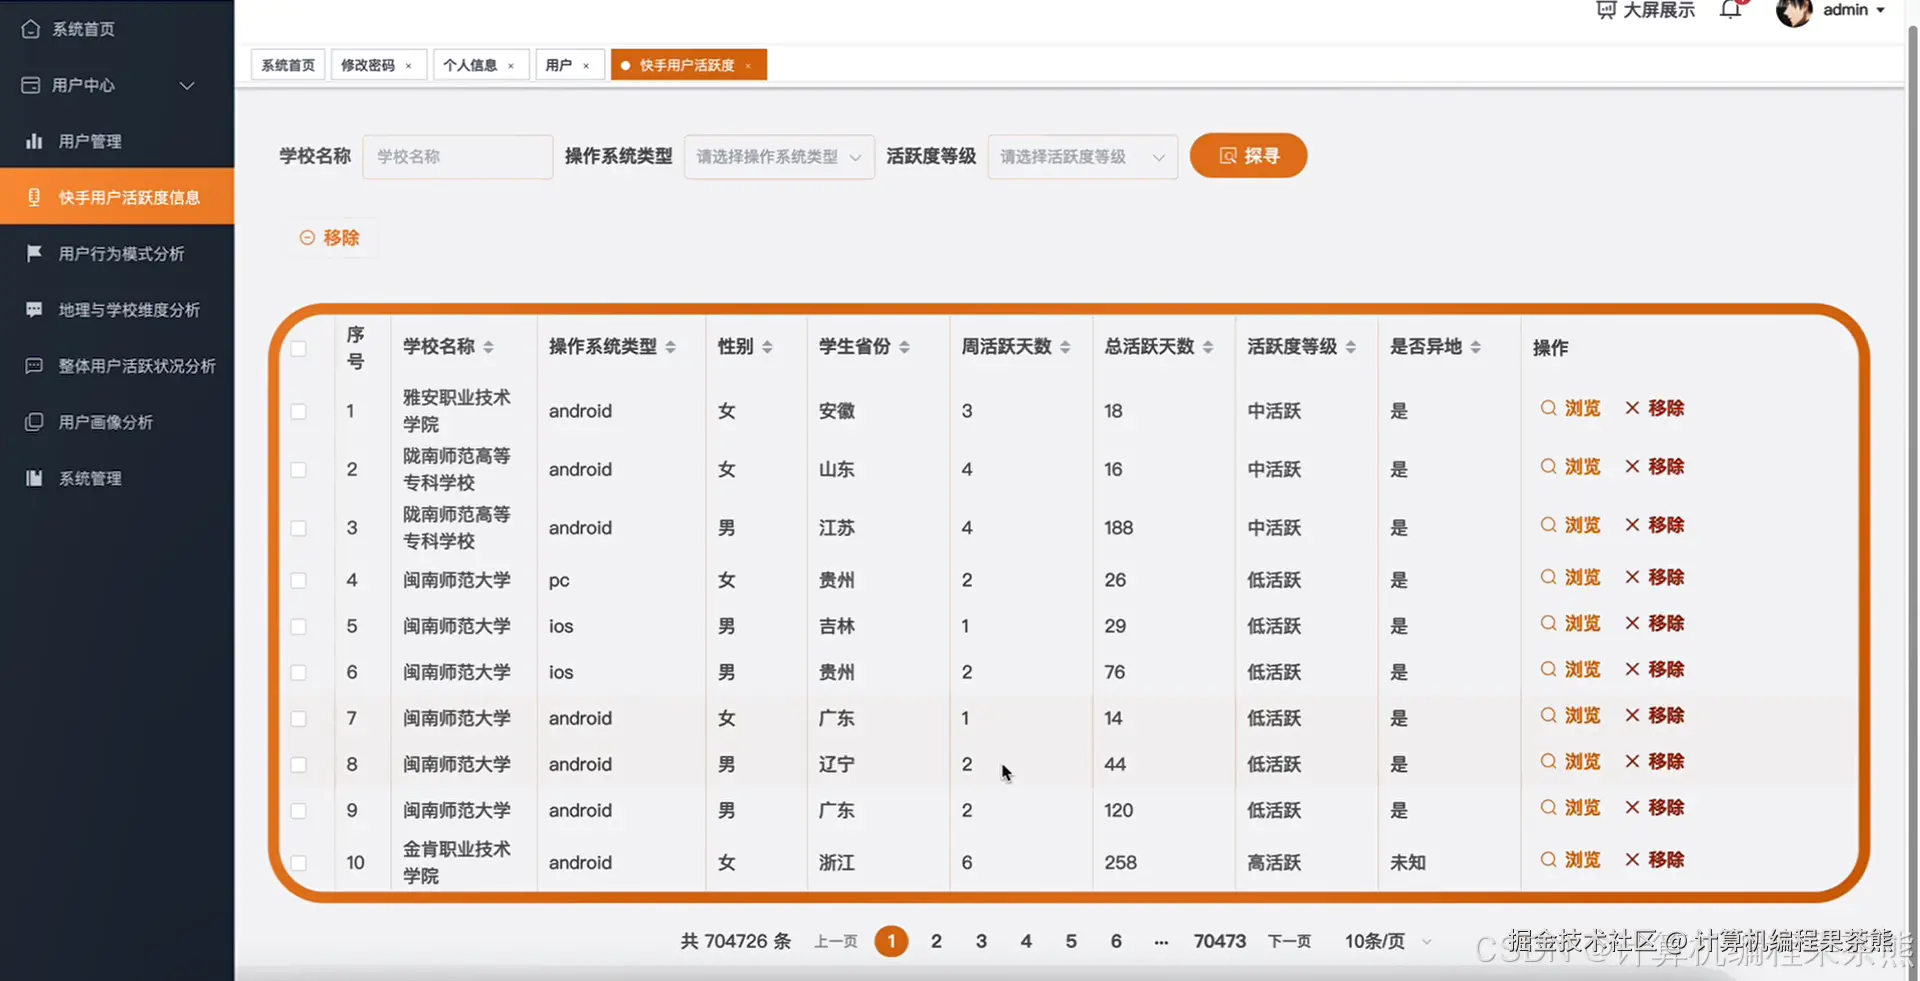Screen dimensions: 1920x981
Task: Go to page 5
Action: click(1071, 941)
